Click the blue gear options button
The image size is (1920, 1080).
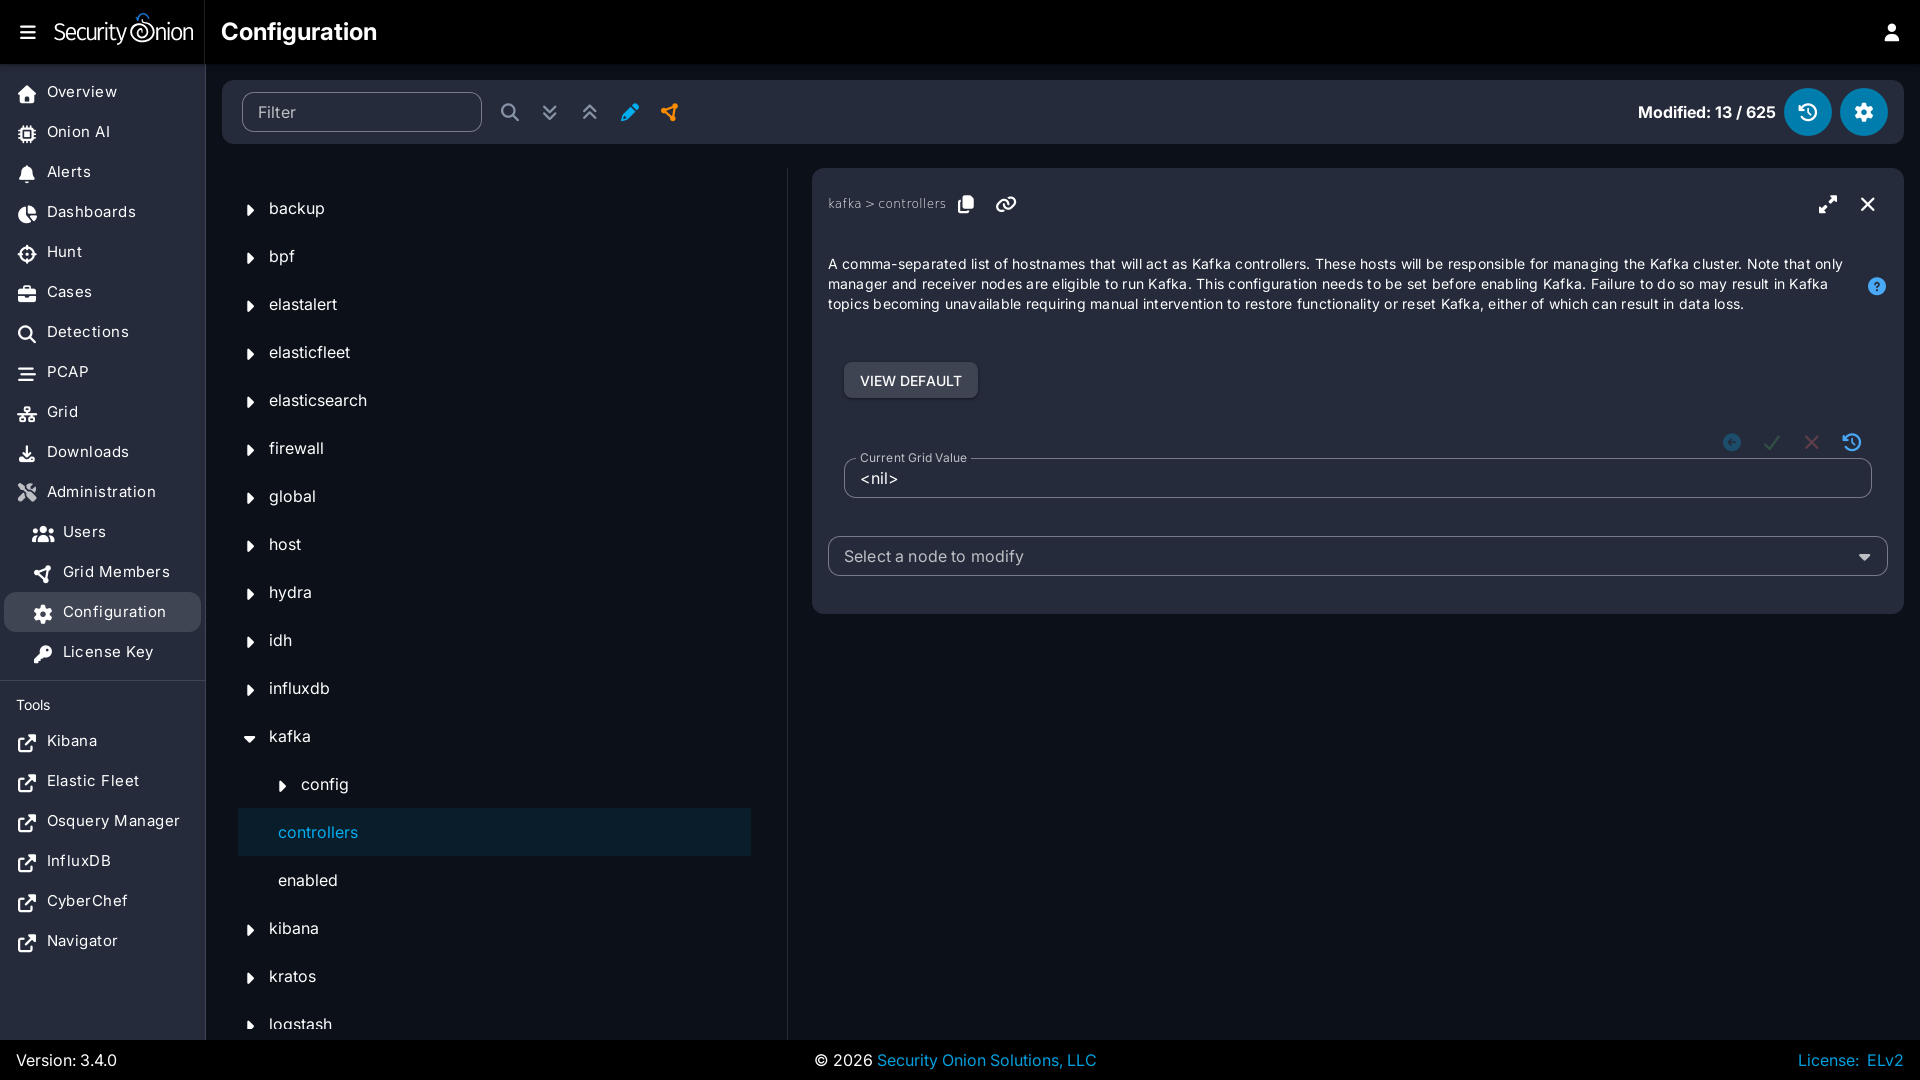click(1864, 112)
